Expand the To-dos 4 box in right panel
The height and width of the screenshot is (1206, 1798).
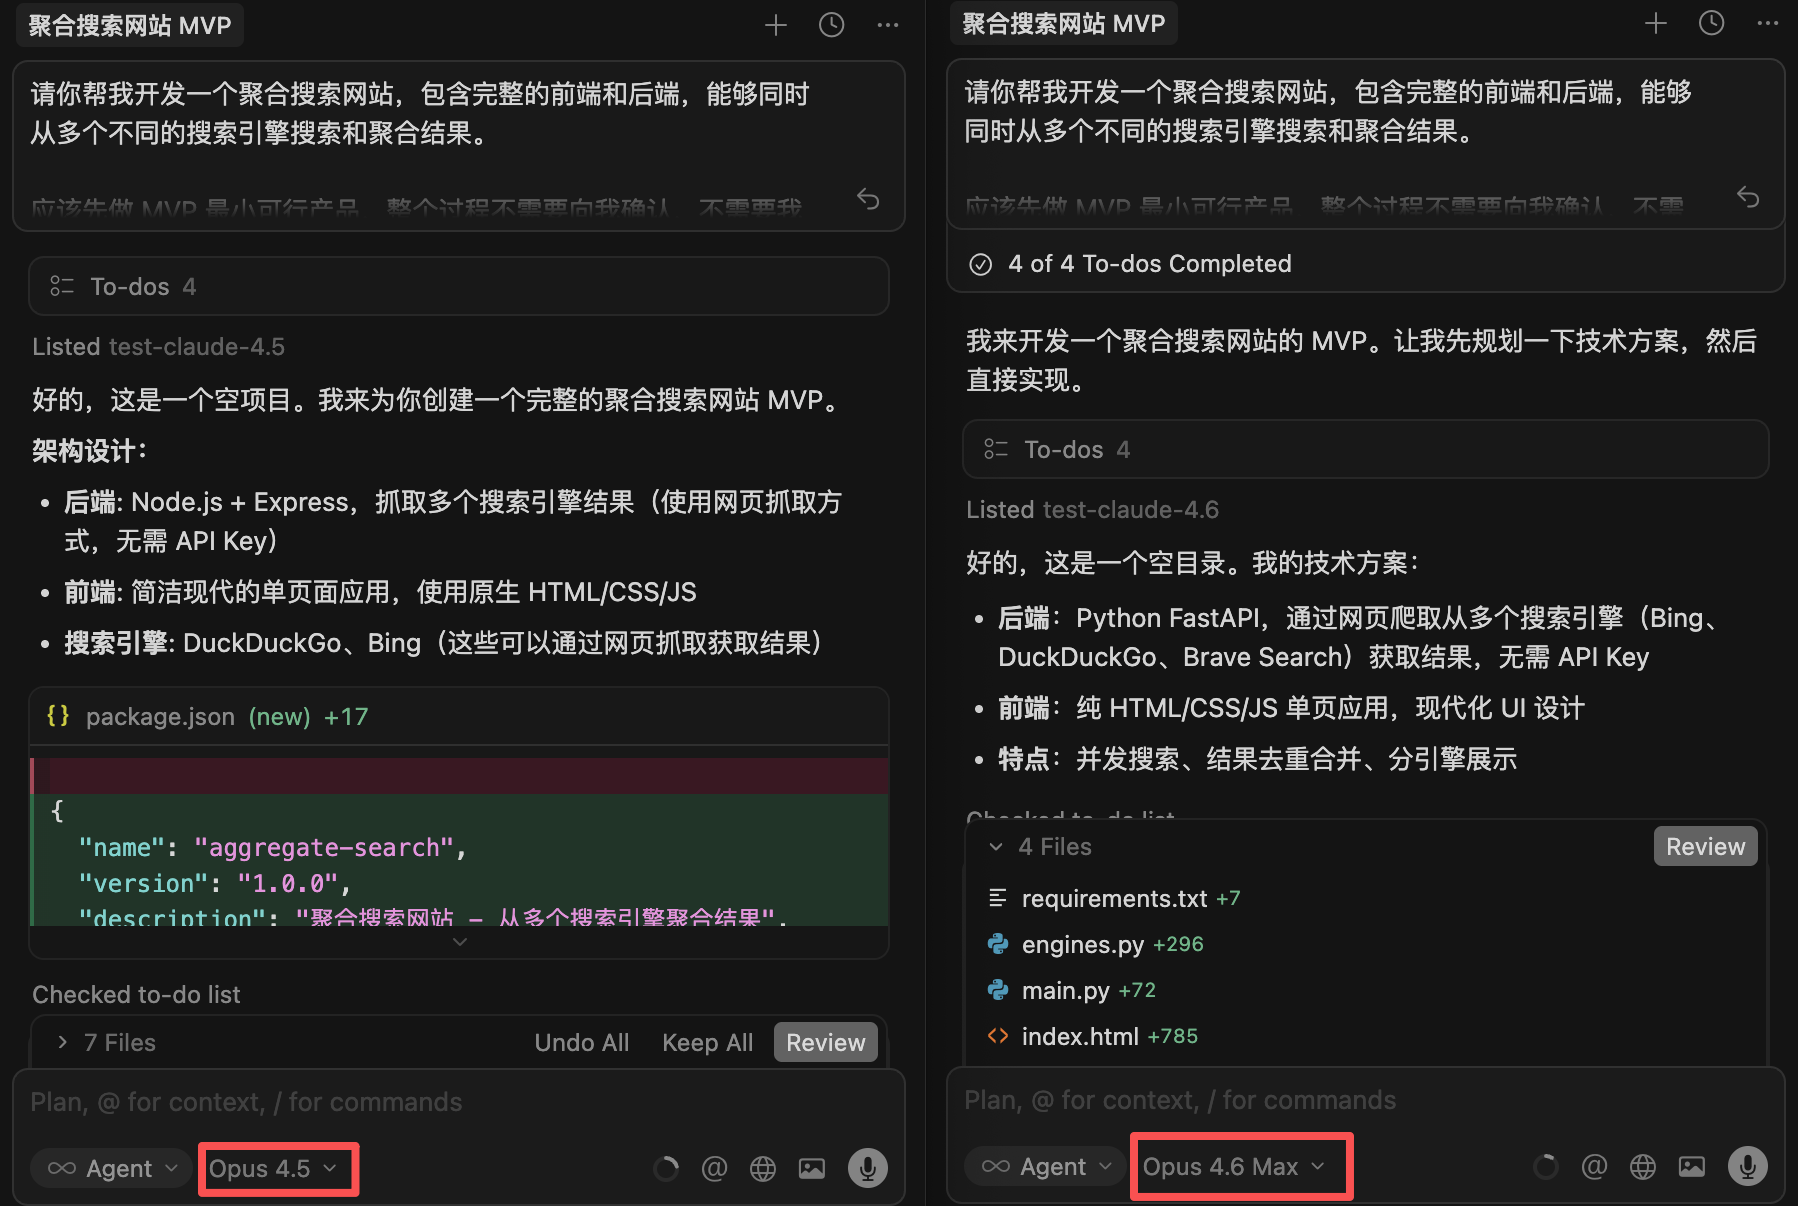(x=1365, y=450)
